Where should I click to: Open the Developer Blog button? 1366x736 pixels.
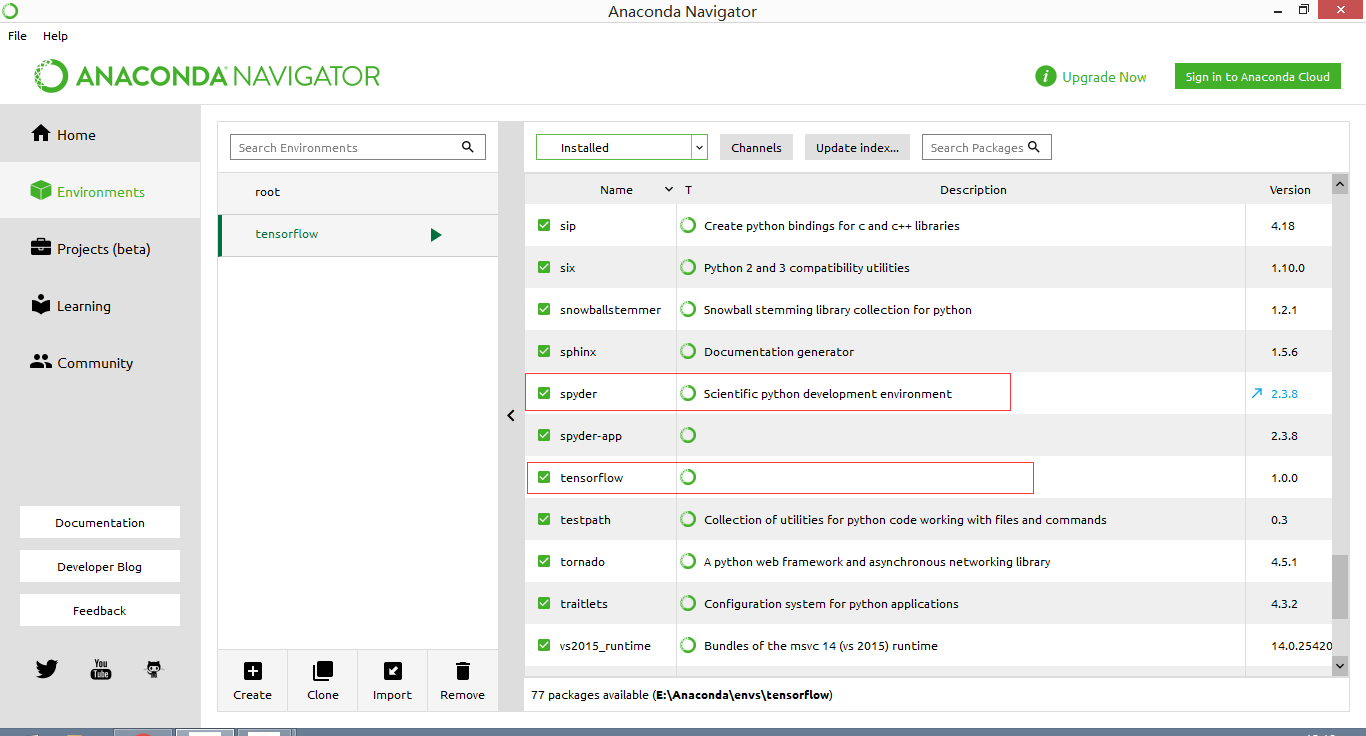pyautogui.click(x=100, y=566)
